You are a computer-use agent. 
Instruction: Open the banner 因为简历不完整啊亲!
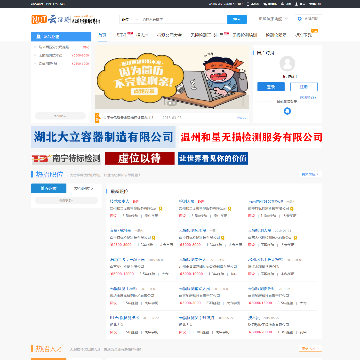click(172, 77)
